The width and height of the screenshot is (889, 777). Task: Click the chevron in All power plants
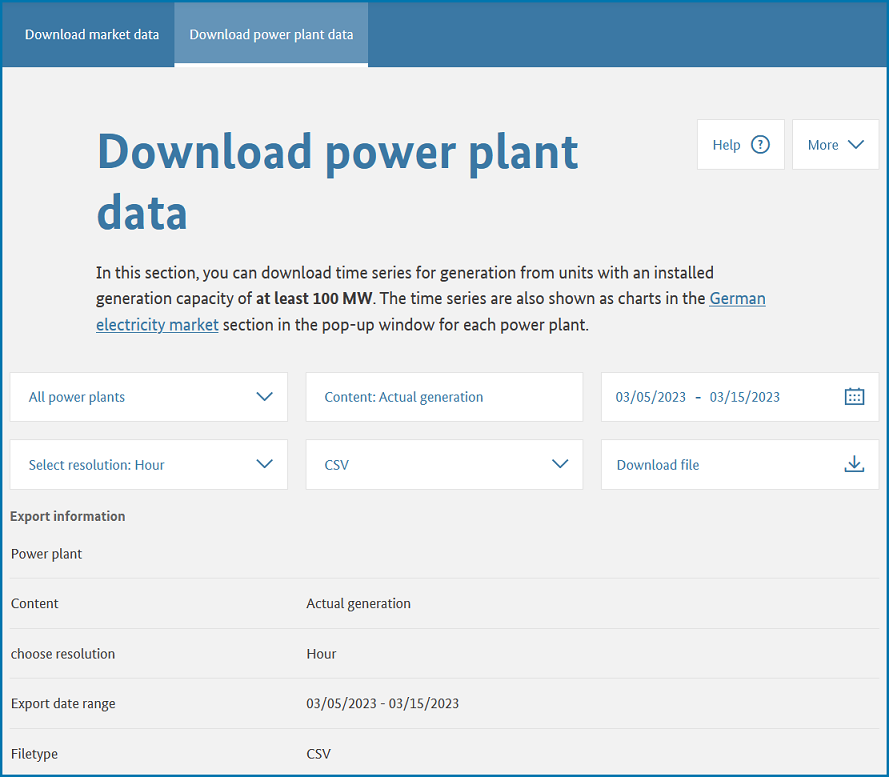264,397
